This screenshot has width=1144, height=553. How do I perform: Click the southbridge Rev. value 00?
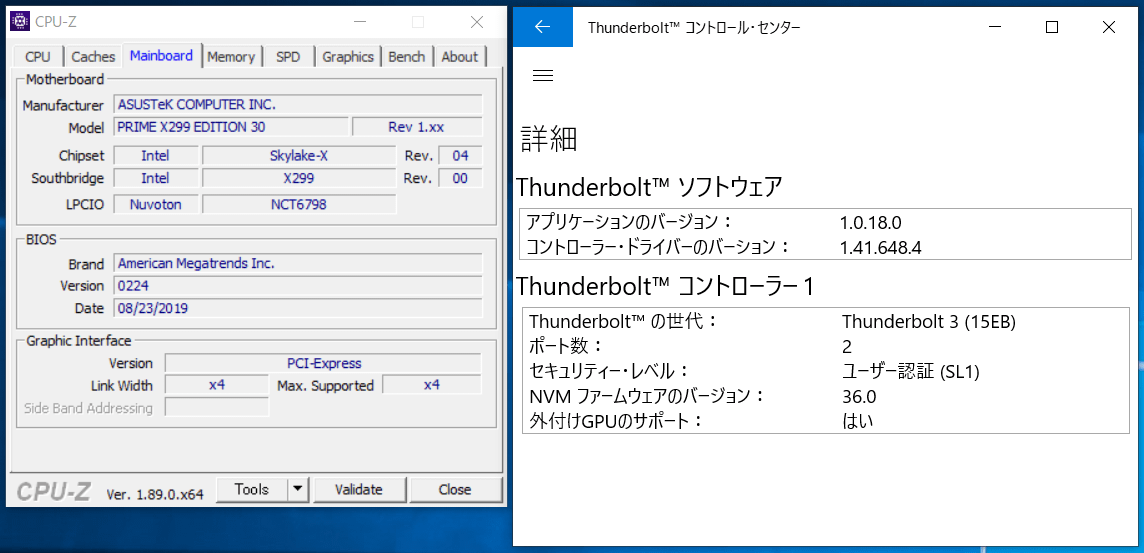(x=460, y=178)
